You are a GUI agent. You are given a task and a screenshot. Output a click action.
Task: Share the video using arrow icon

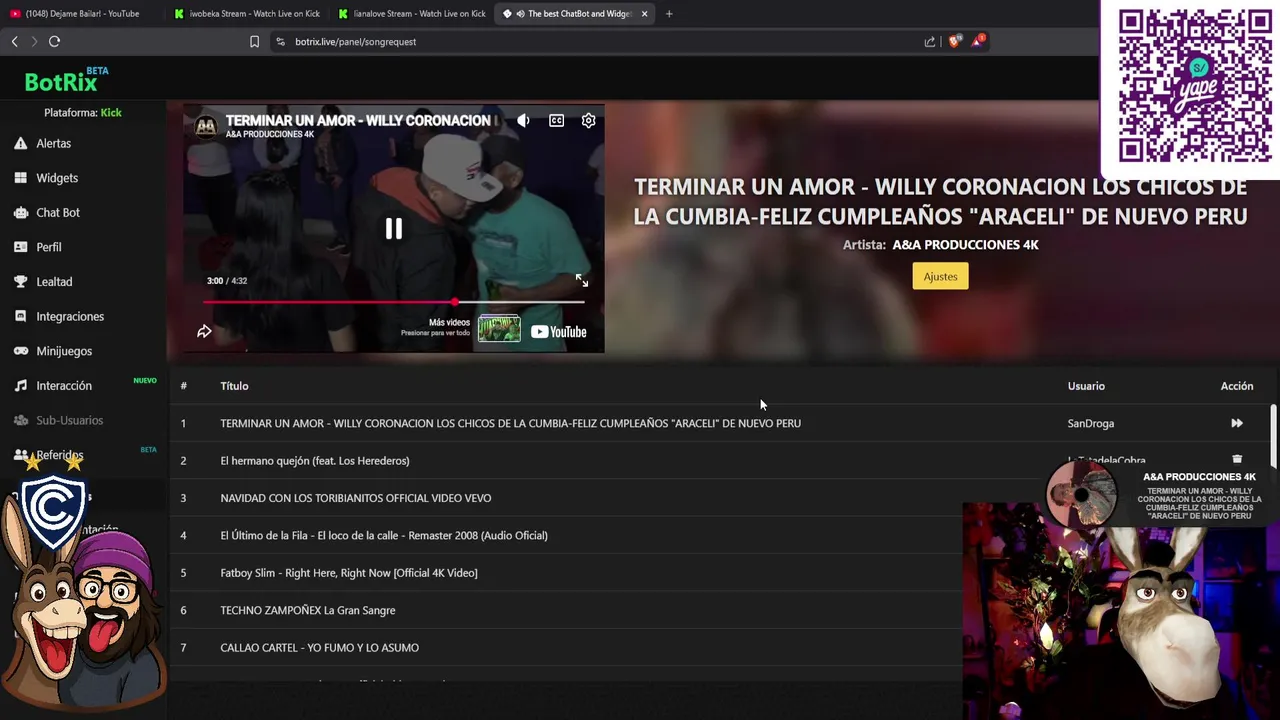(204, 331)
